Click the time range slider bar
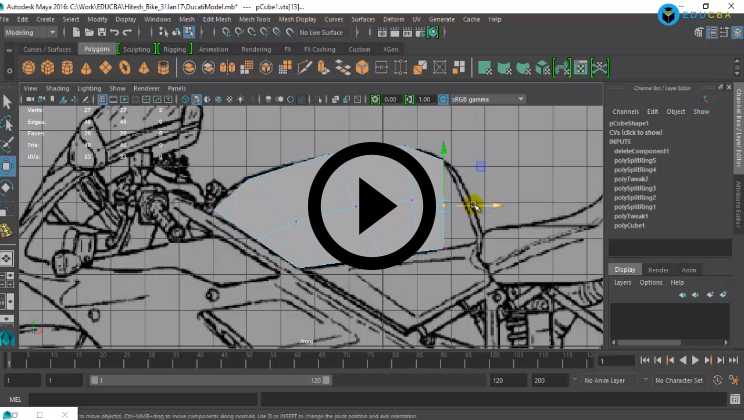744x420 pixels. [x=210, y=381]
